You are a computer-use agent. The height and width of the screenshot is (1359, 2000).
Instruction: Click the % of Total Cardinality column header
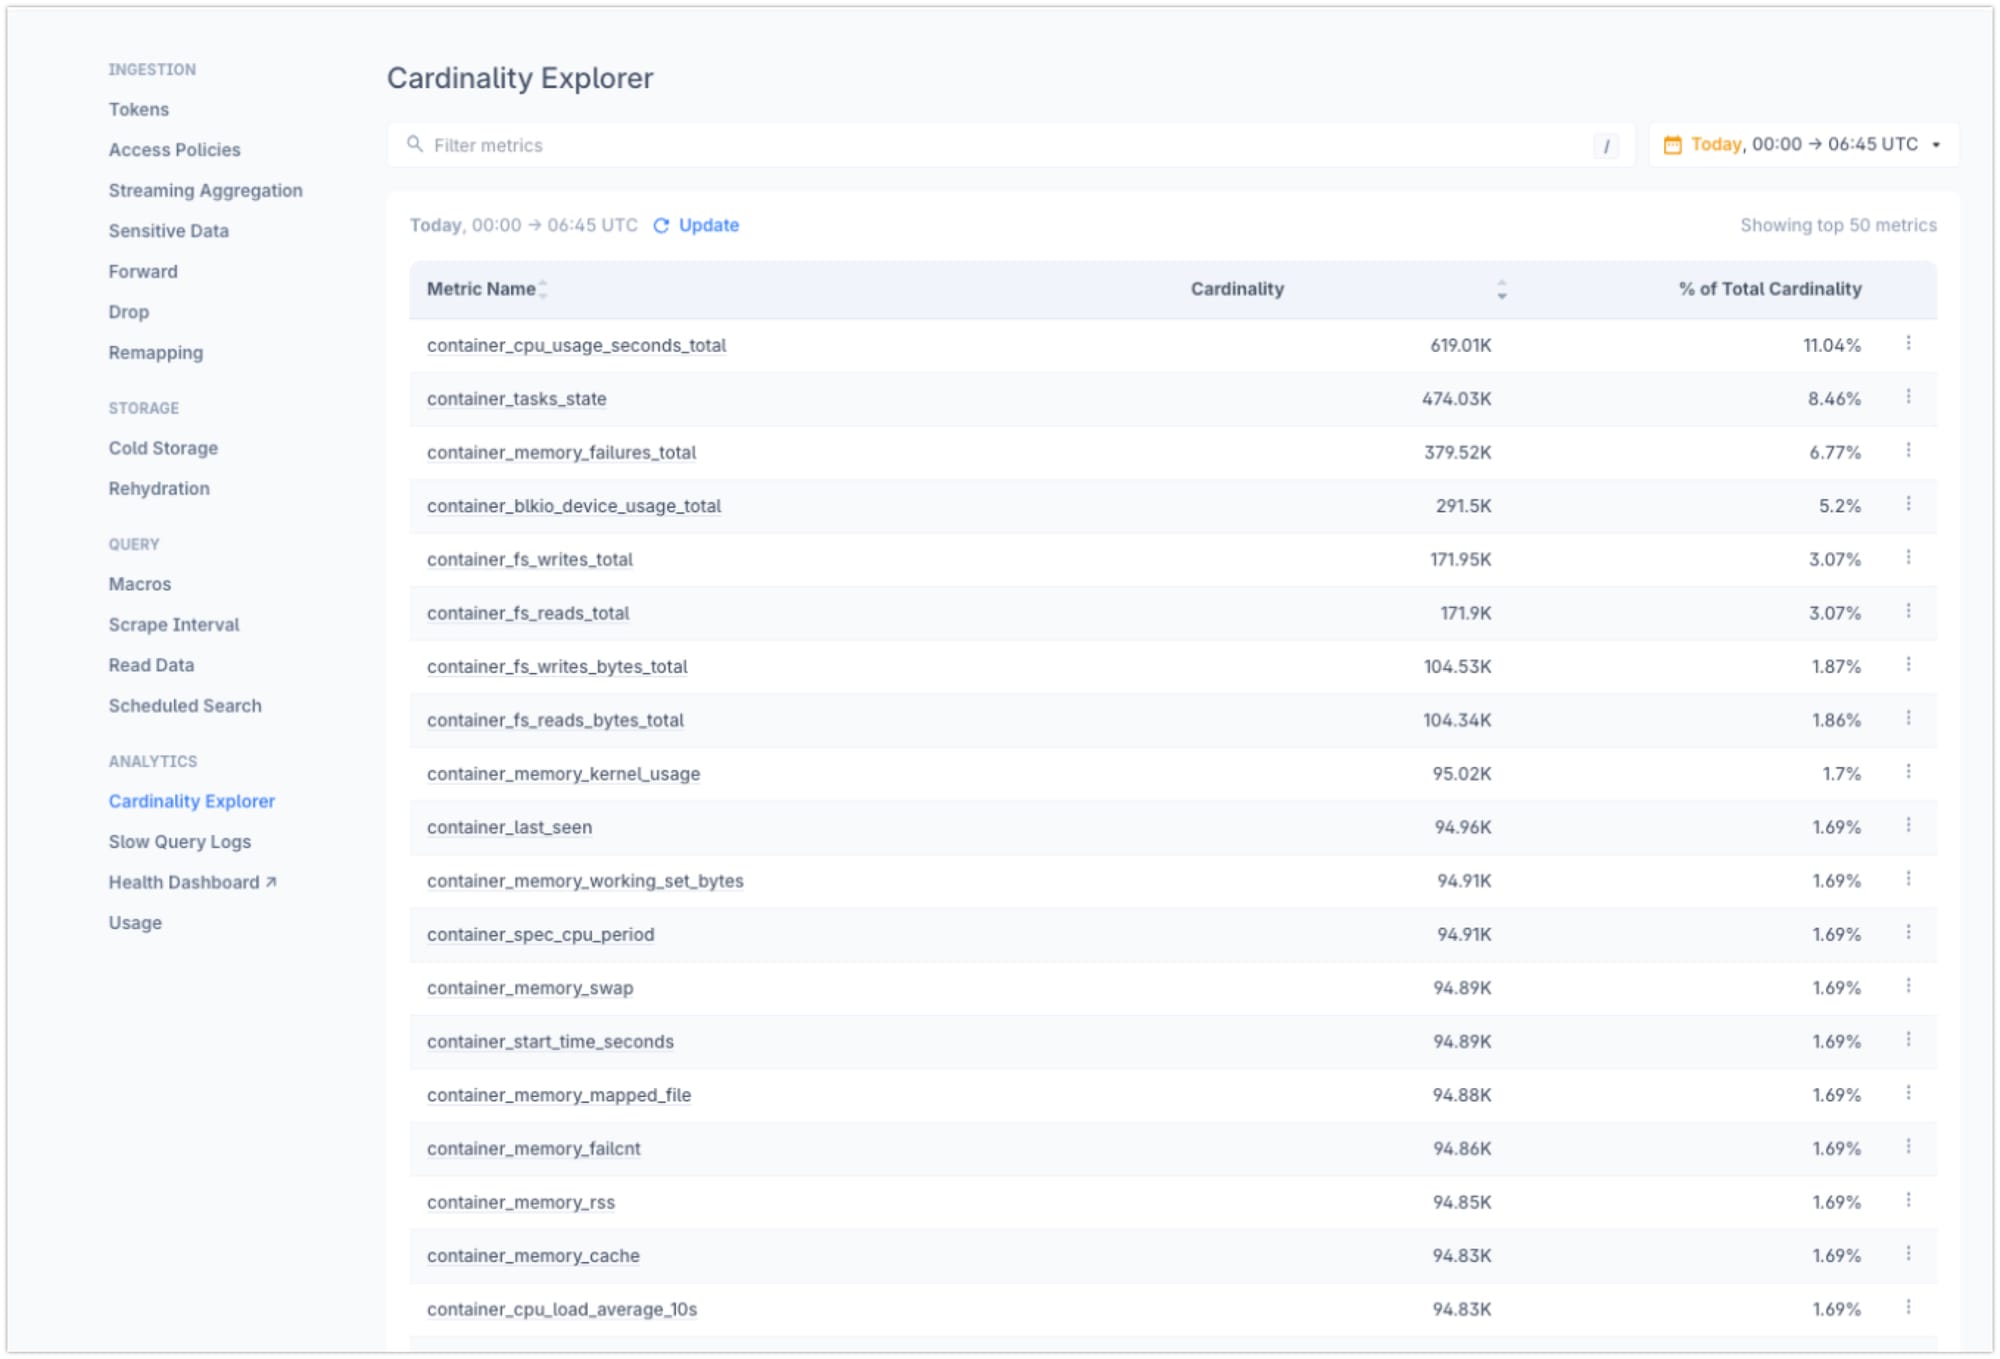[x=1768, y=289]
